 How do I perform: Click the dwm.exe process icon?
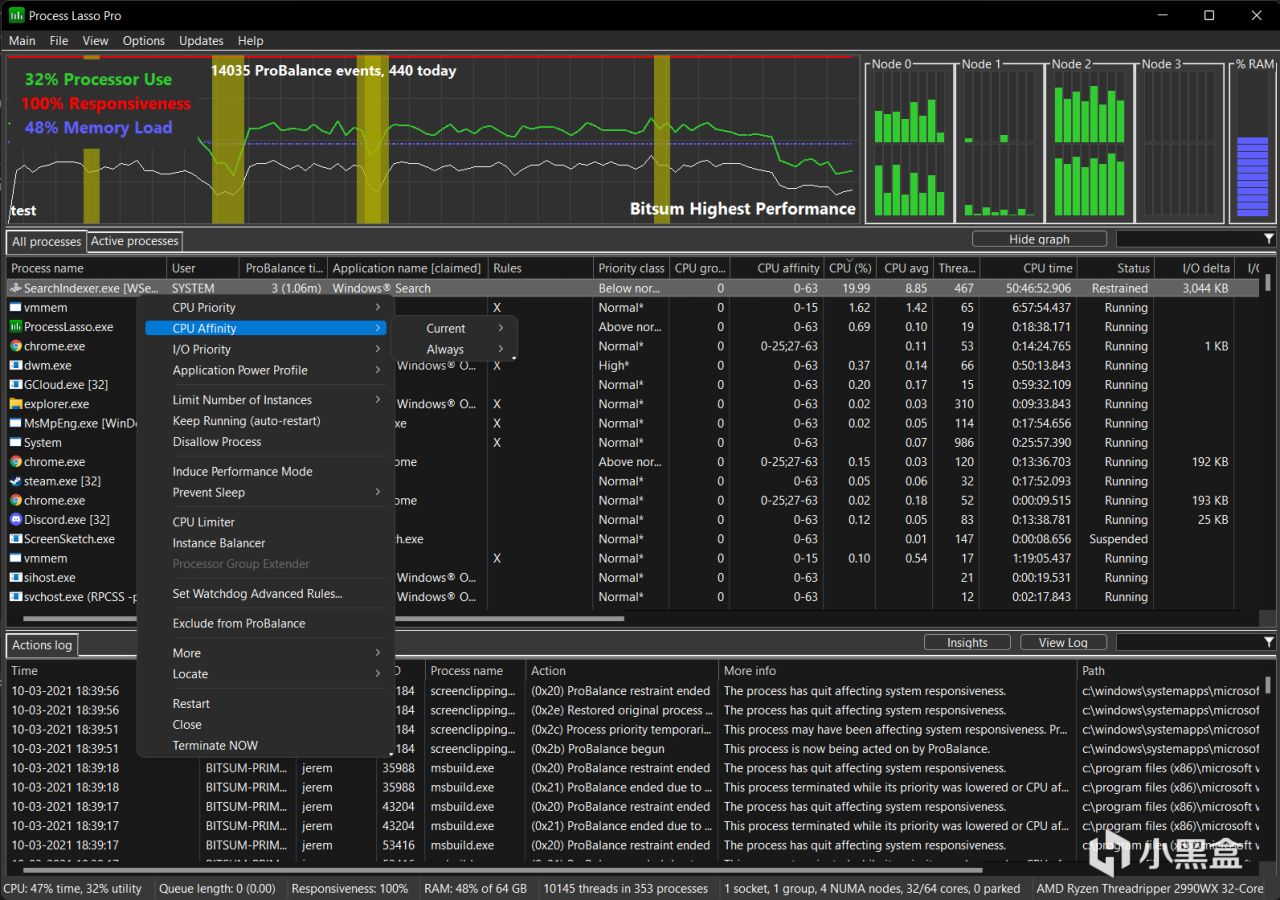click(x=15, y=365)
